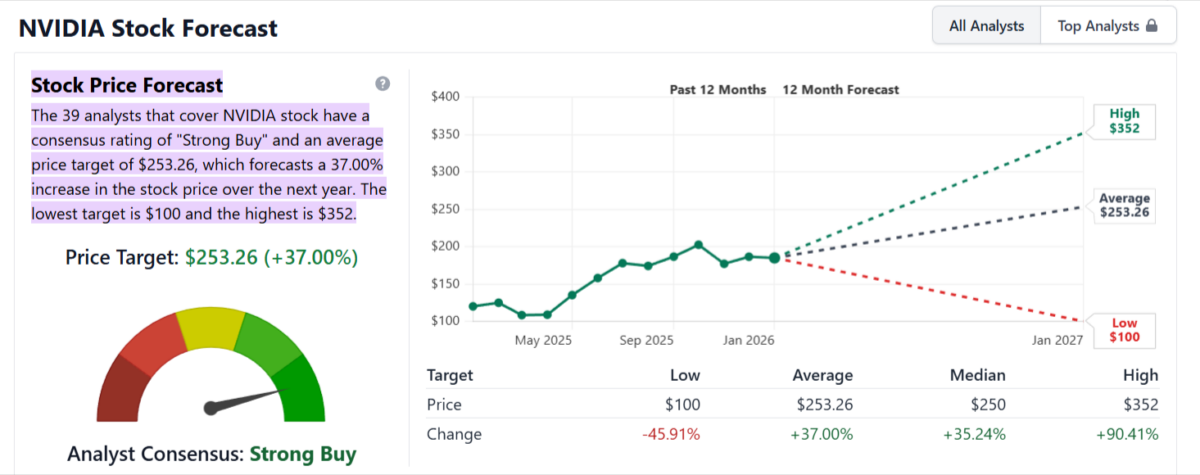Image resolution: width=1200 pixels, height=475 pixels.
Task: Click the High $352 chart label
Action: tap(1124, 121)
